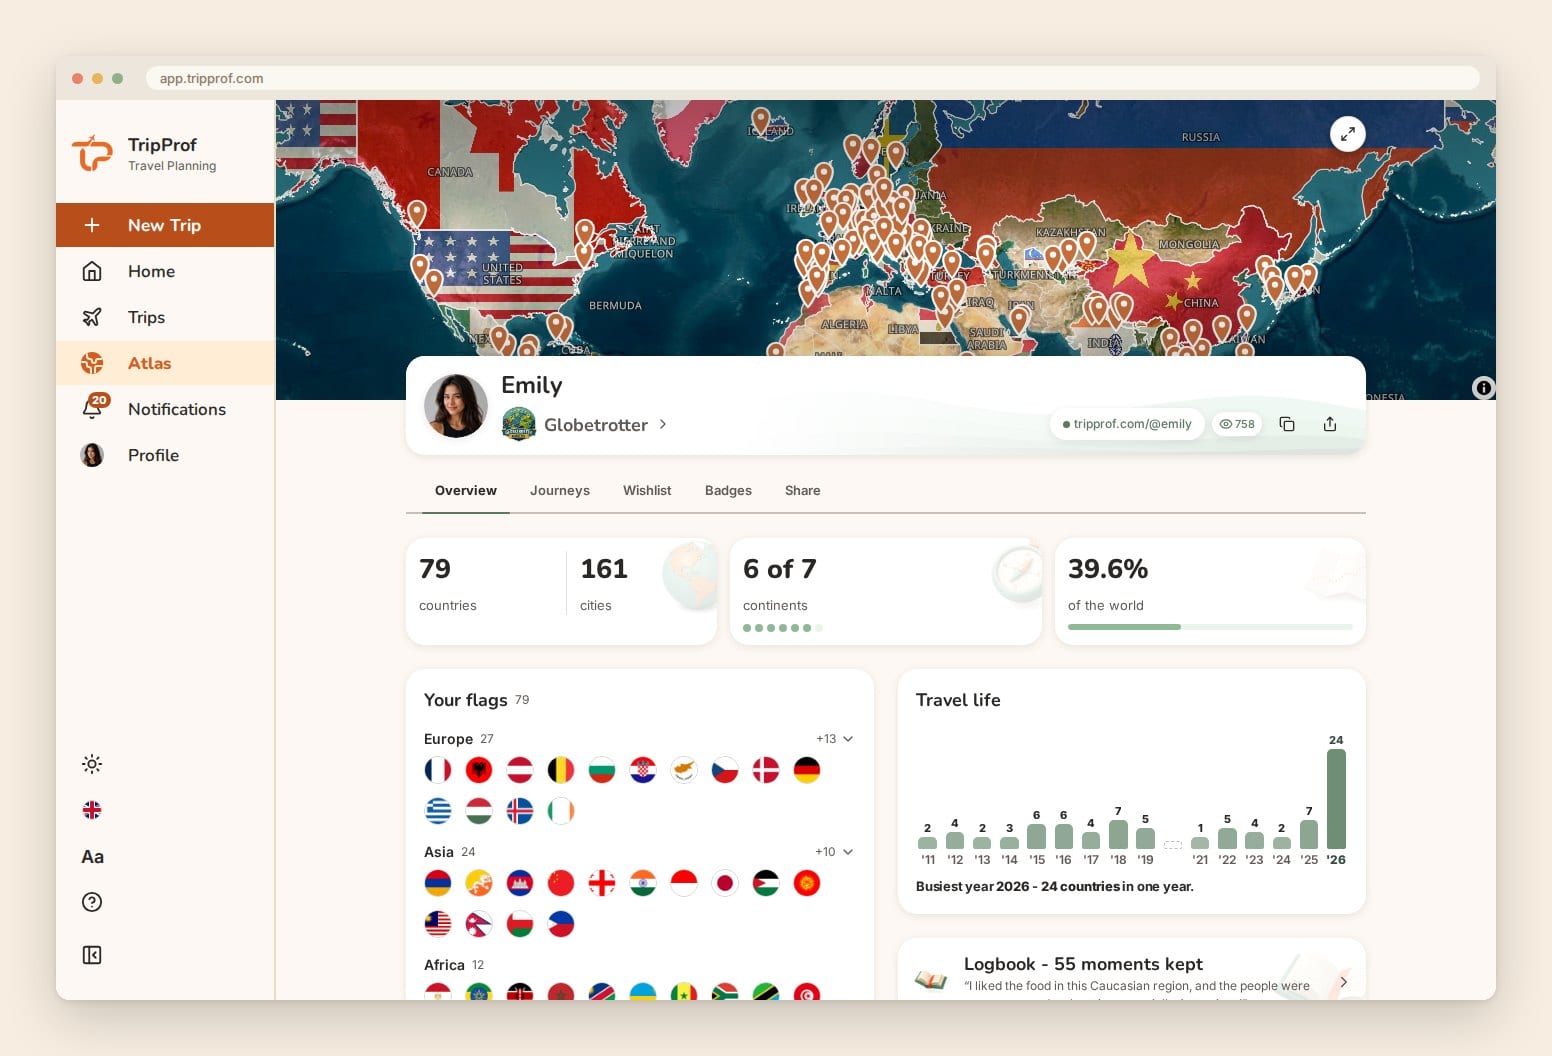Open the Badges tab

pos(728,491)
